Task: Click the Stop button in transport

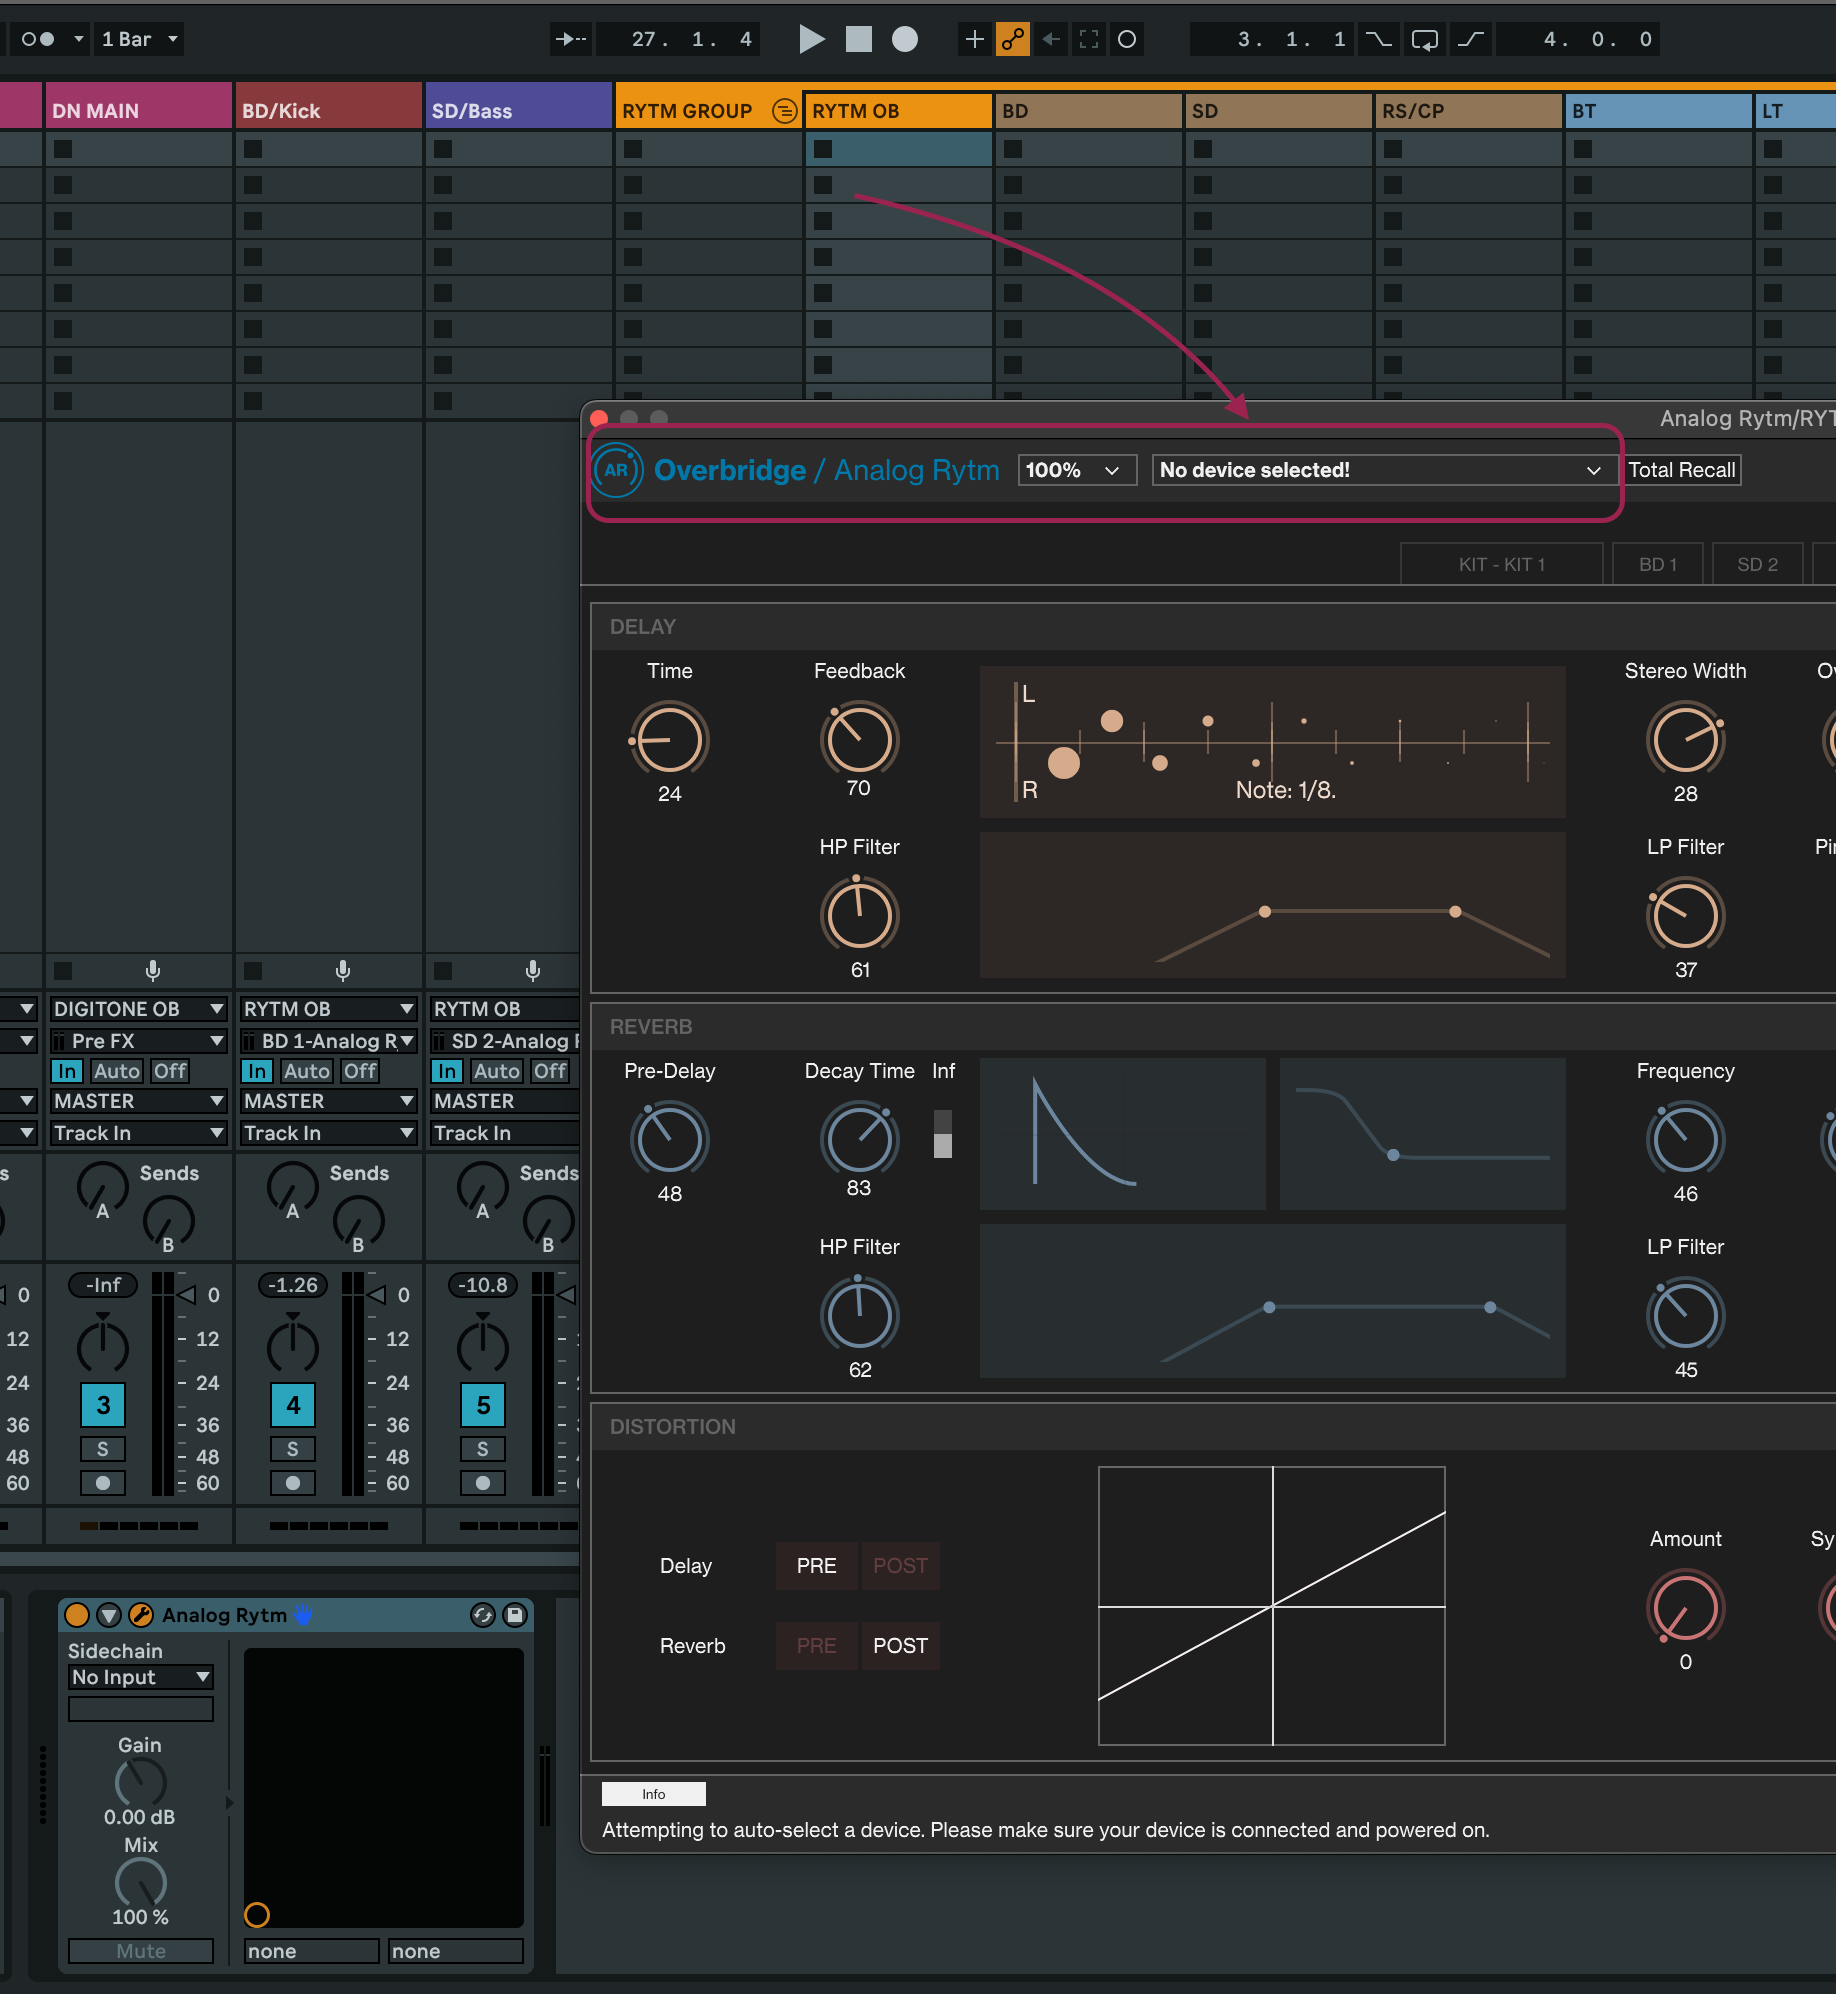Action: pos(858,39)
